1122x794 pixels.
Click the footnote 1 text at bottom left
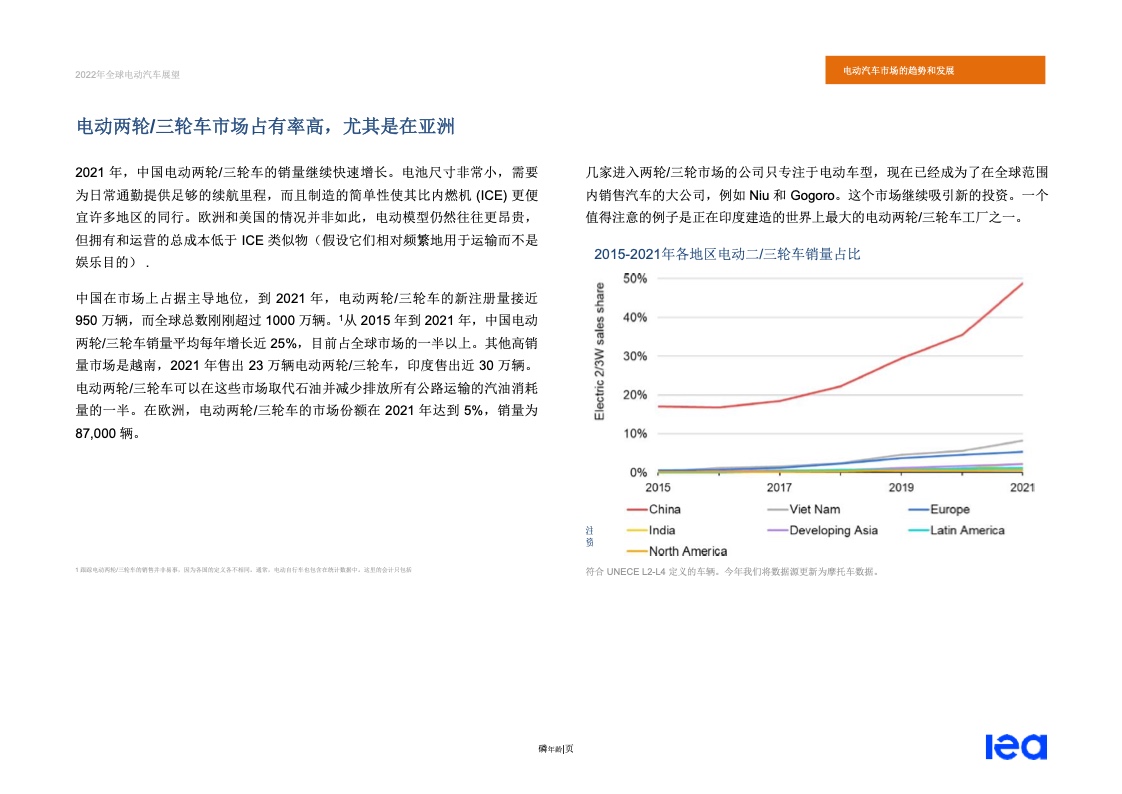(243, 570)
